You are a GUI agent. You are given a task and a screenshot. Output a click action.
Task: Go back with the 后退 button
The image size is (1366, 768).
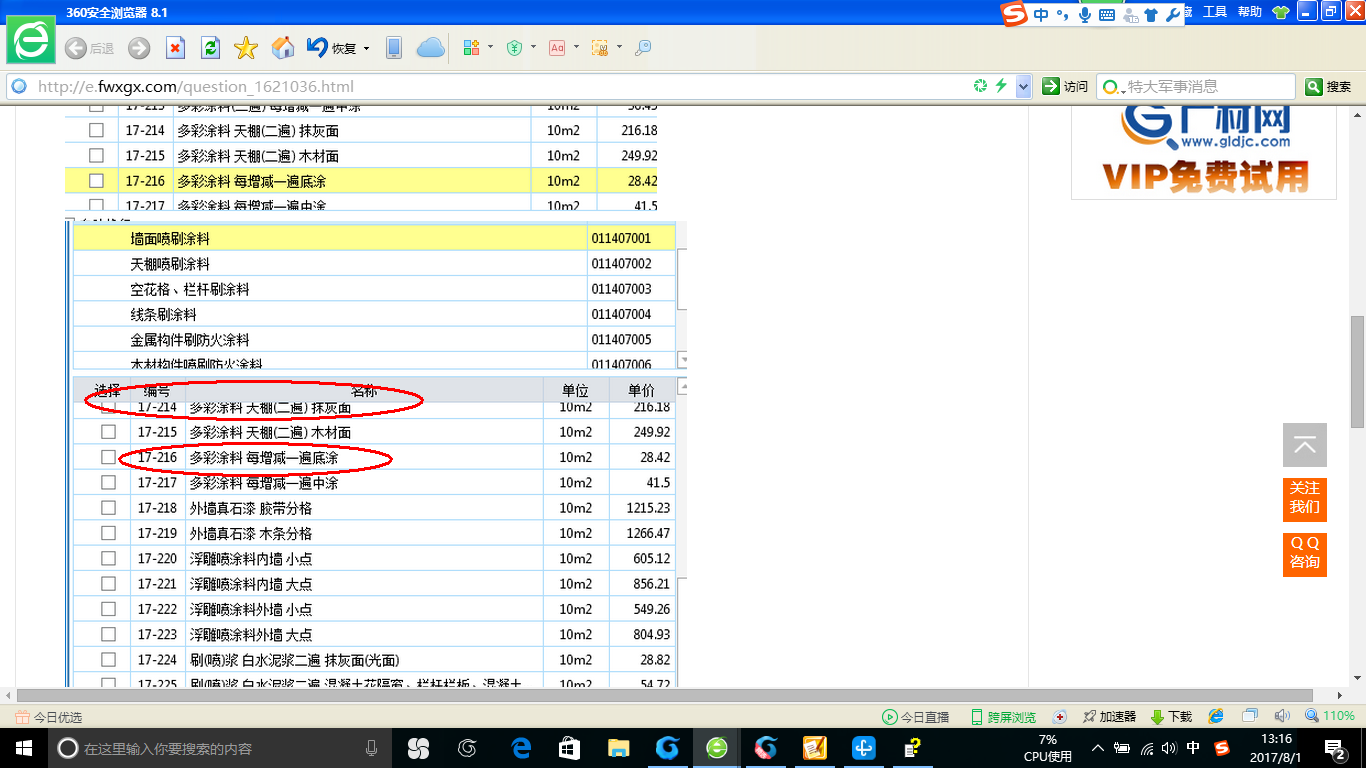(x=89, y=48)
